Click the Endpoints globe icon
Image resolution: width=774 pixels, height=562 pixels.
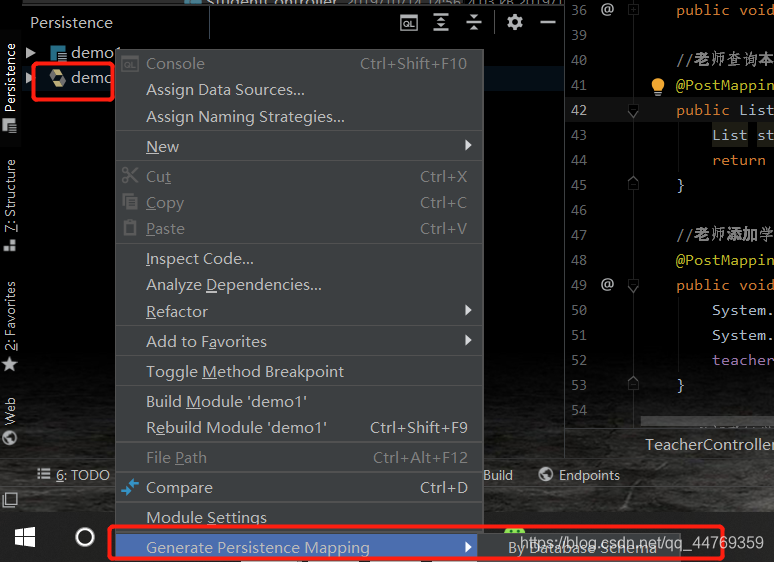545,474
